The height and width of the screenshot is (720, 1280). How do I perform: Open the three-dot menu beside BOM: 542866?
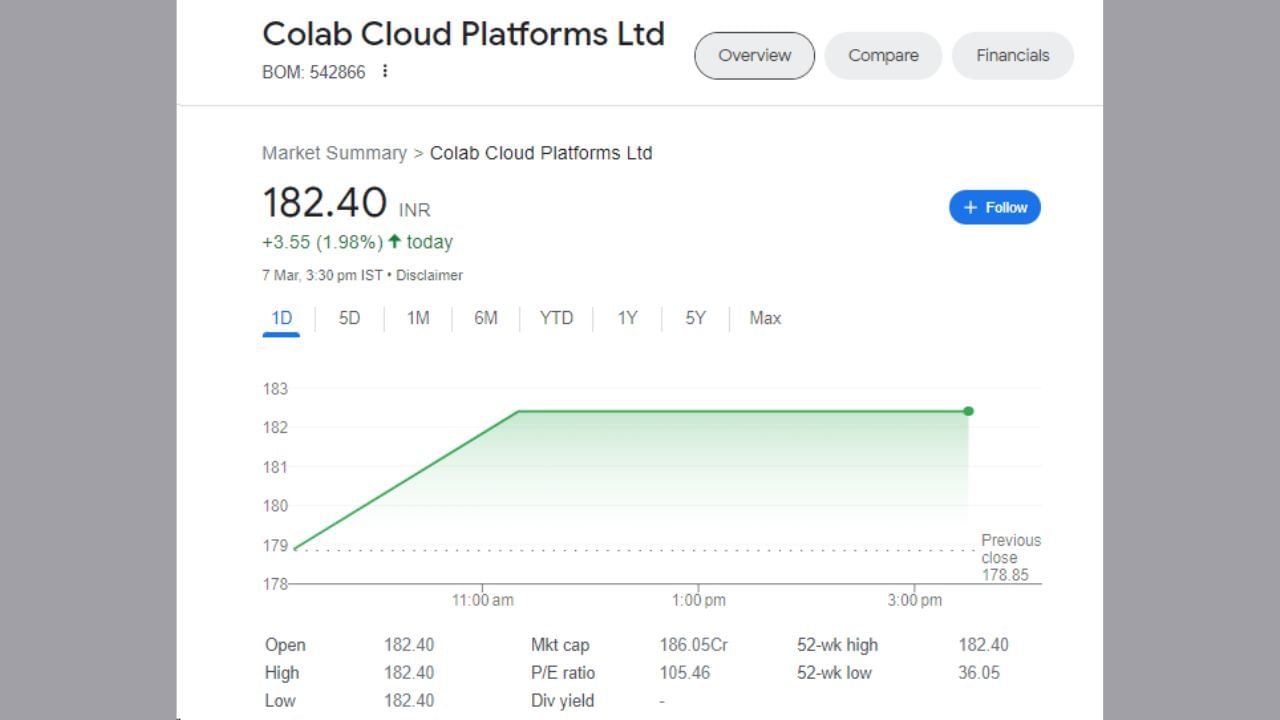pyautogui.click(x=385, y=72)
